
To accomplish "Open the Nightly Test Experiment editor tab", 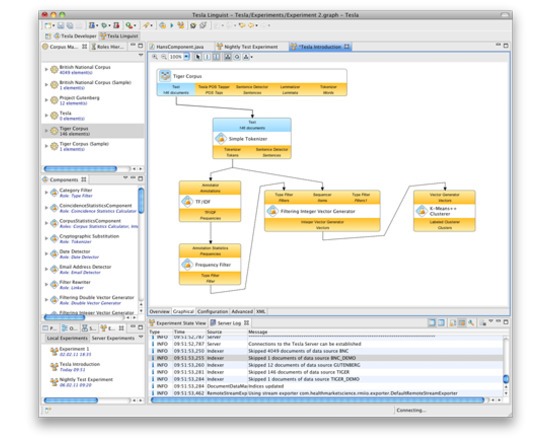I will pyautogui.click(x=248, y=47).
